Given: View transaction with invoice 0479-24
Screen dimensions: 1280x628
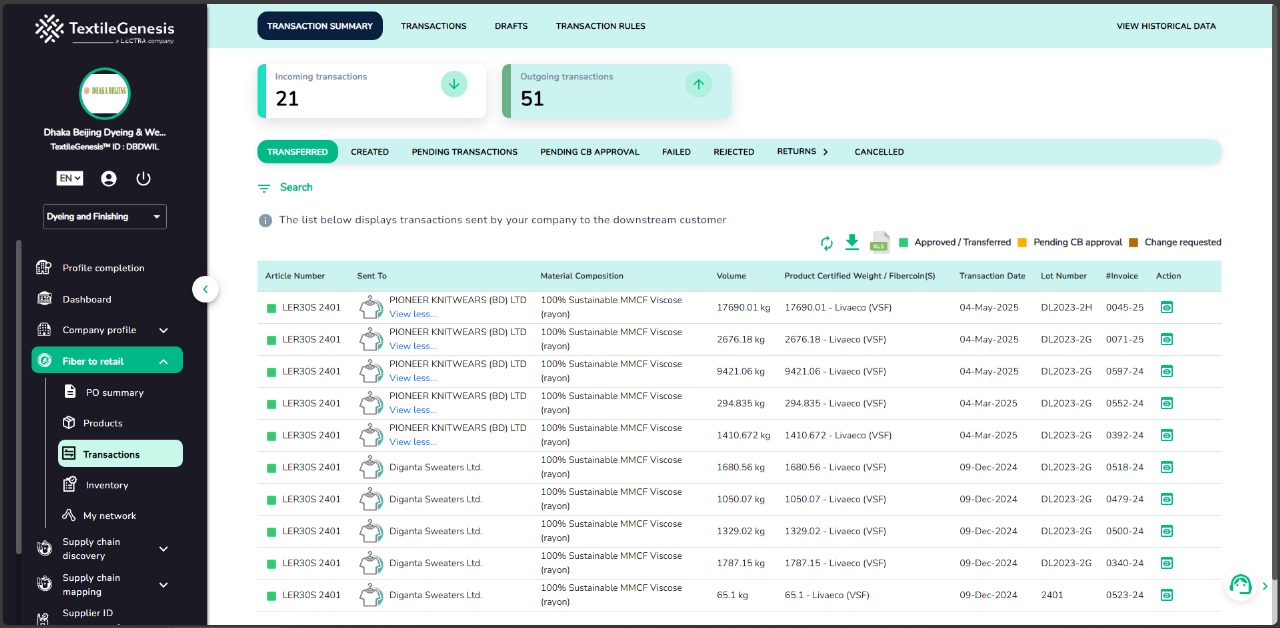Looking at the screenshot, I should click(x=1166, y=500).
